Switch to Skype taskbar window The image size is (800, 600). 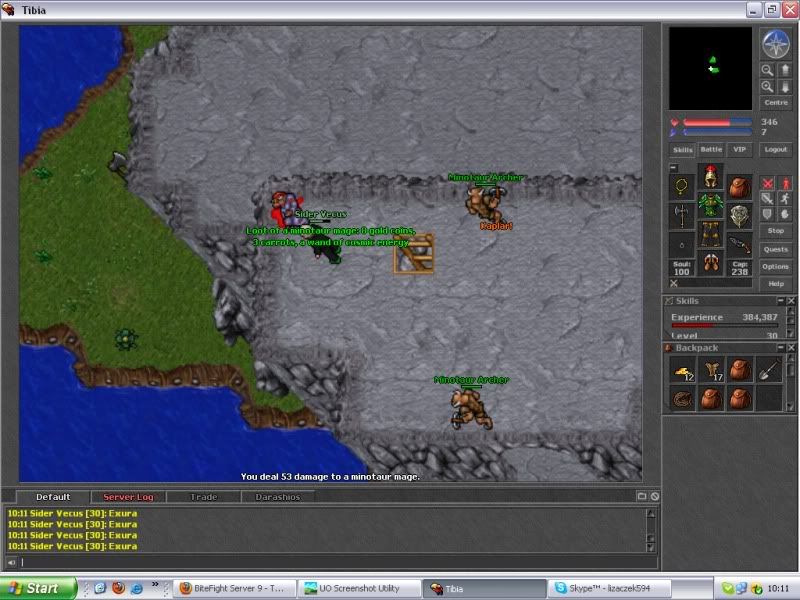click(609, 588)
